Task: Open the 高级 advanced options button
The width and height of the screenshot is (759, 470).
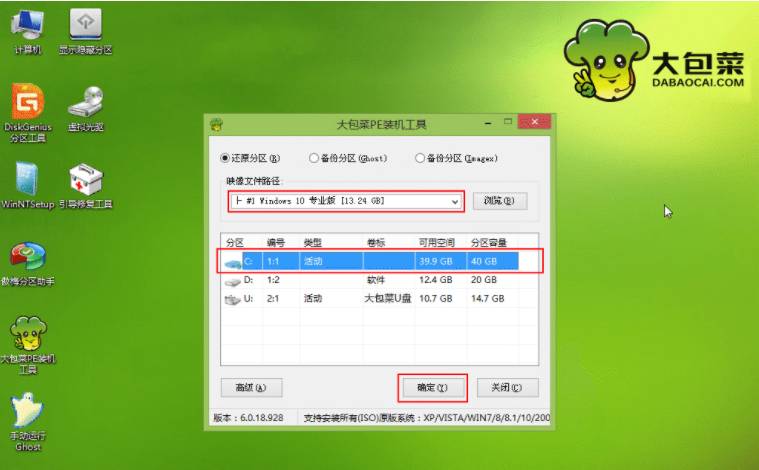Action: coord(251,387)
